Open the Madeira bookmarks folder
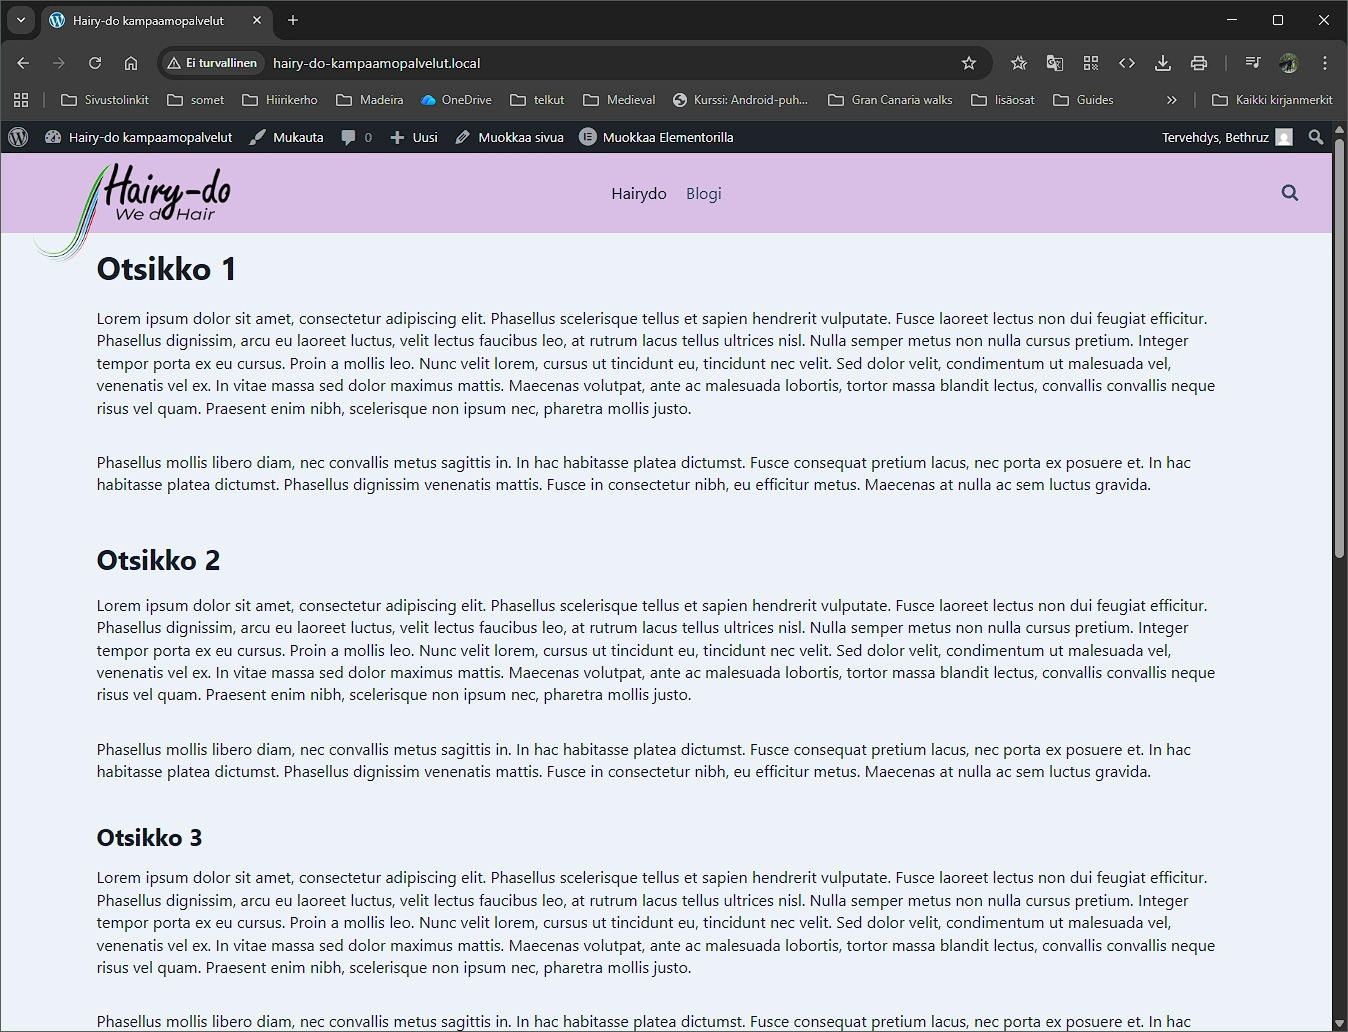Viewport: 1348px width, 1032px height. click(x=370, y=100)
